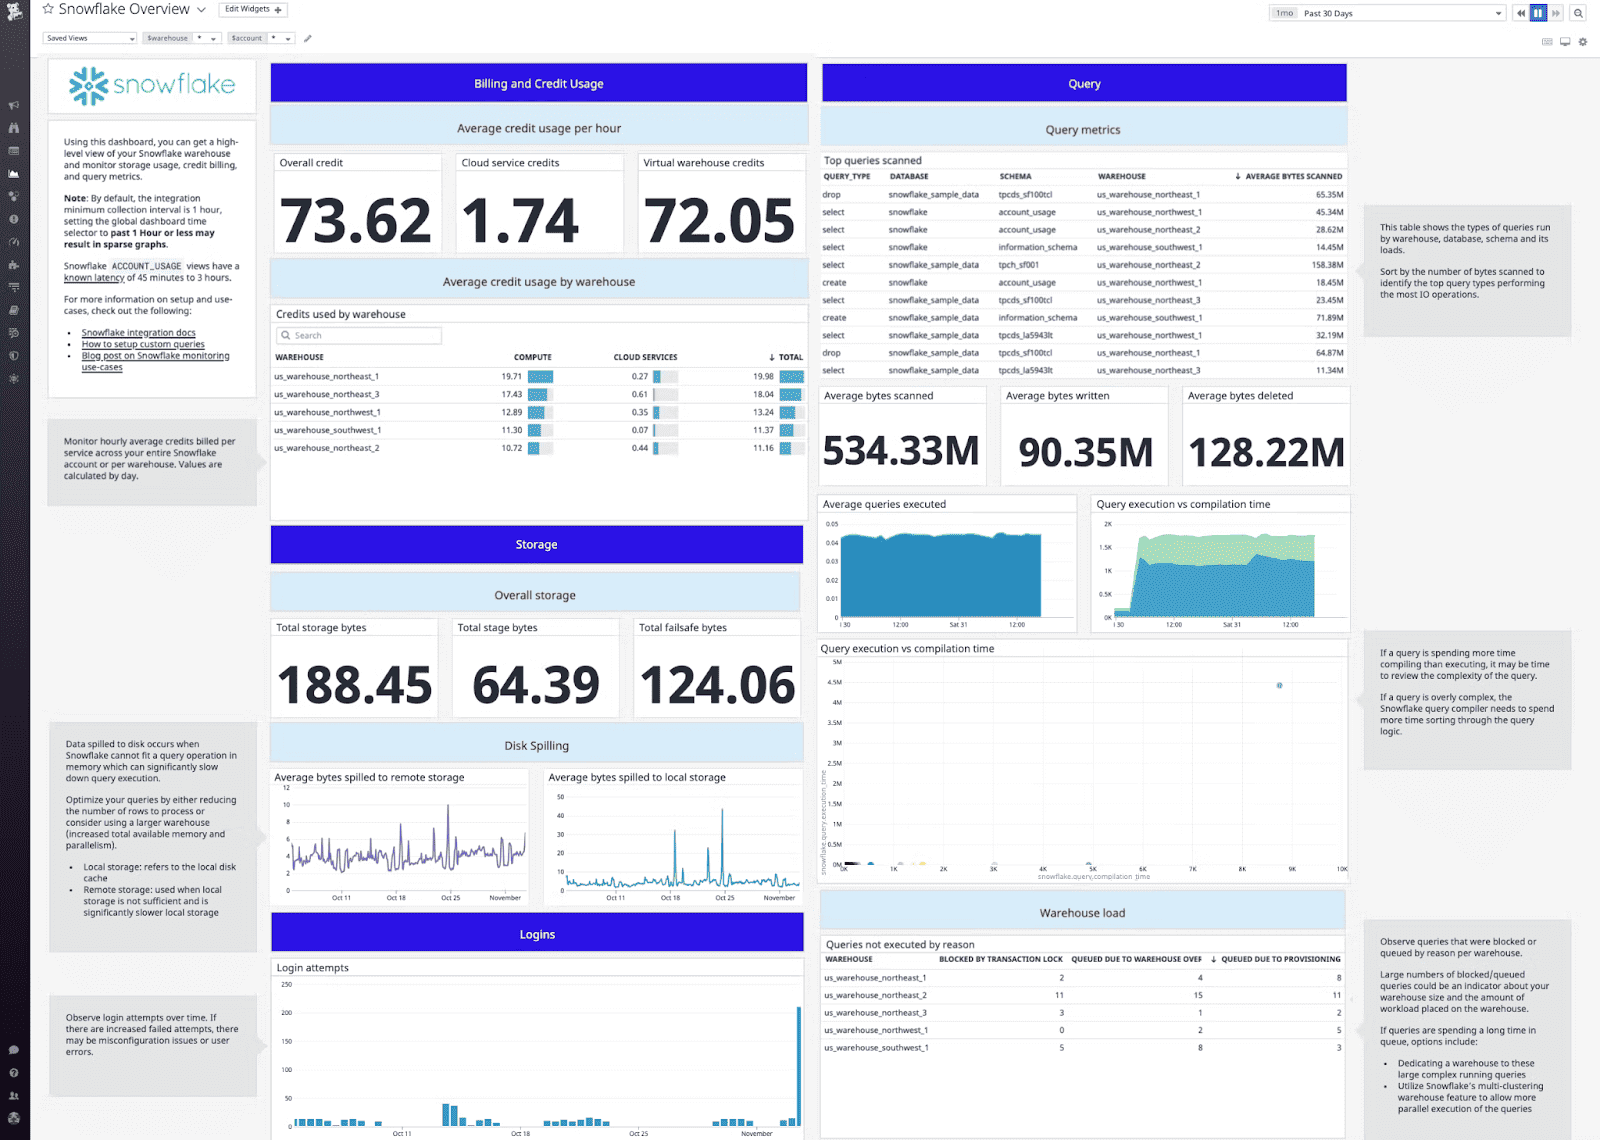The height and width of the screenshot is (1140, 1600).
Task: Open the Saved Views dropdown
Action: [x=90, y=38]
